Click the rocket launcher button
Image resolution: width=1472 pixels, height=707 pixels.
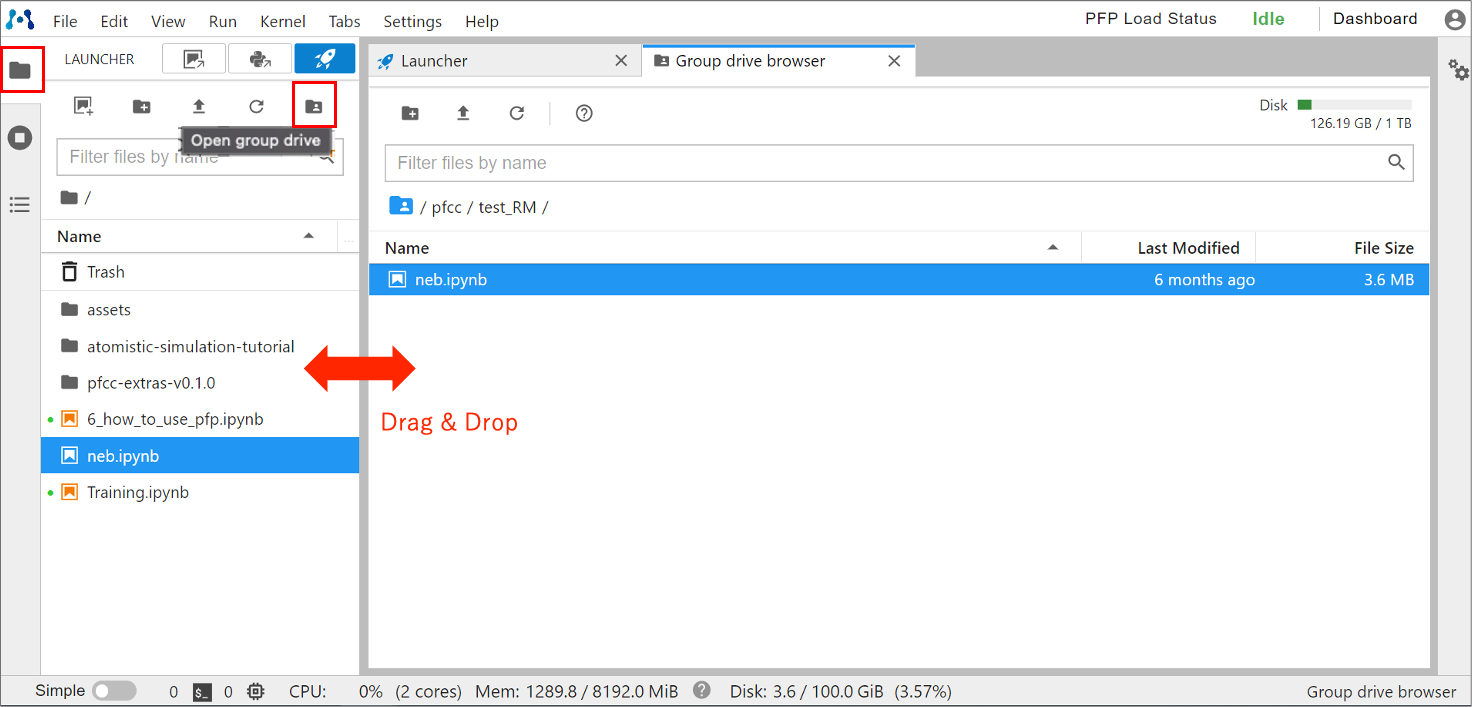(325, 59)
